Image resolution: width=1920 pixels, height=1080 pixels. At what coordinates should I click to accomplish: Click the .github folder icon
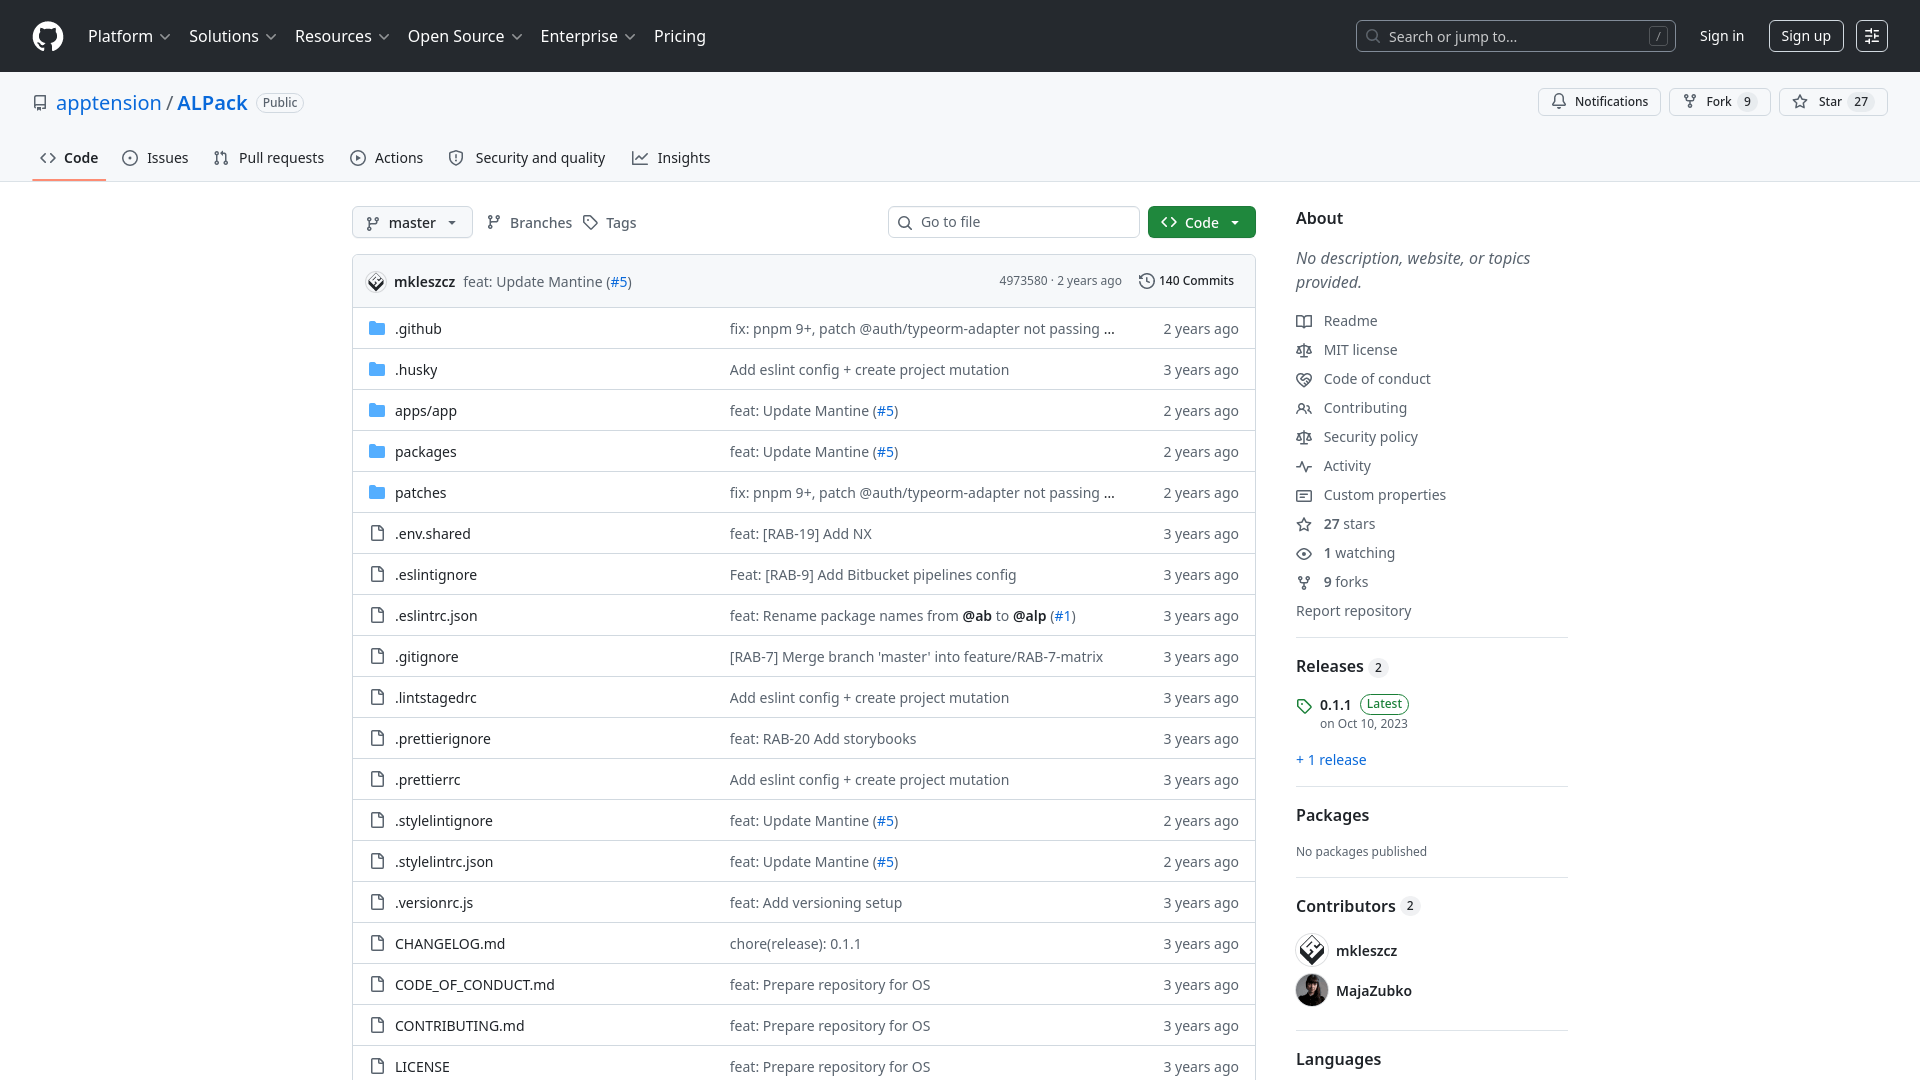[x=377, y=329]
